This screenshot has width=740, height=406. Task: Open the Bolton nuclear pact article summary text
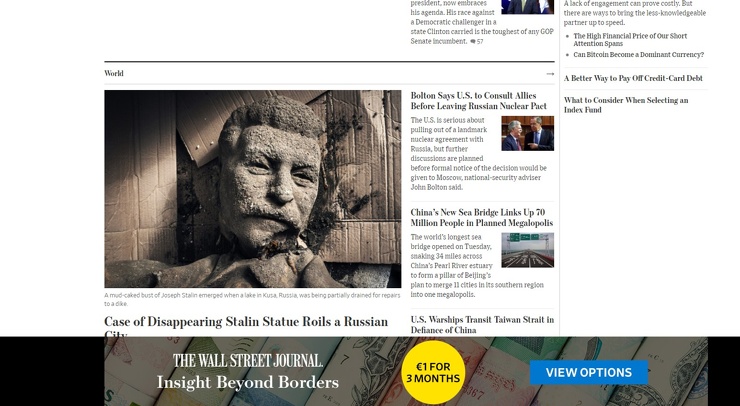478,153
